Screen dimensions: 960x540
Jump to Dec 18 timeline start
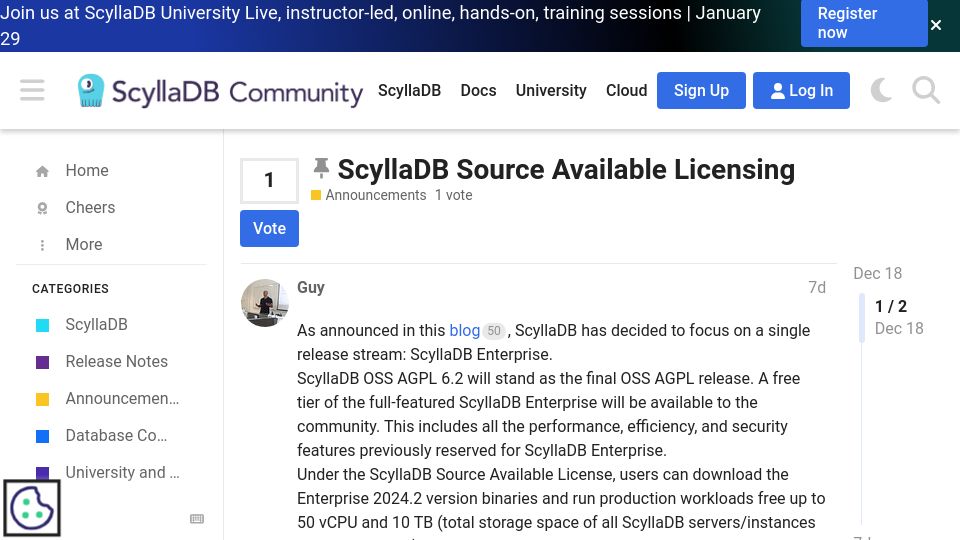click(877, 273)
